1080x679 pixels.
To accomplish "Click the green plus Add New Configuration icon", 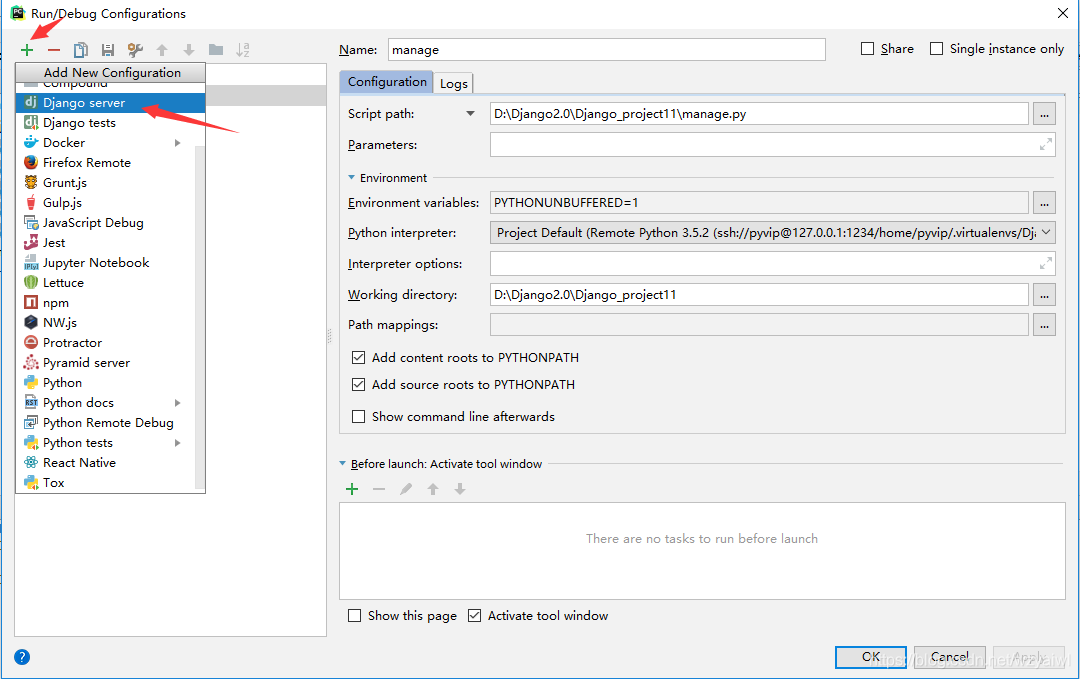I will click(27, 50).
